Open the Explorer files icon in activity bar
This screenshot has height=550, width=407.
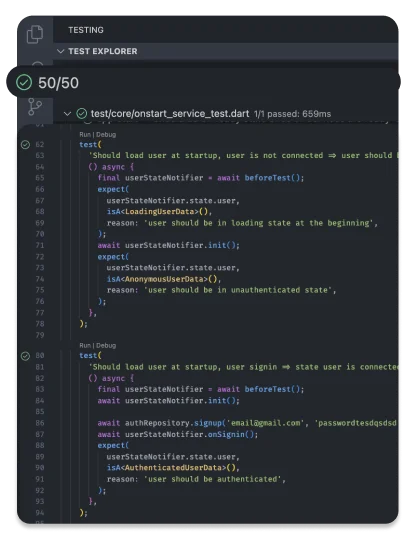click(x=35, y=34)
